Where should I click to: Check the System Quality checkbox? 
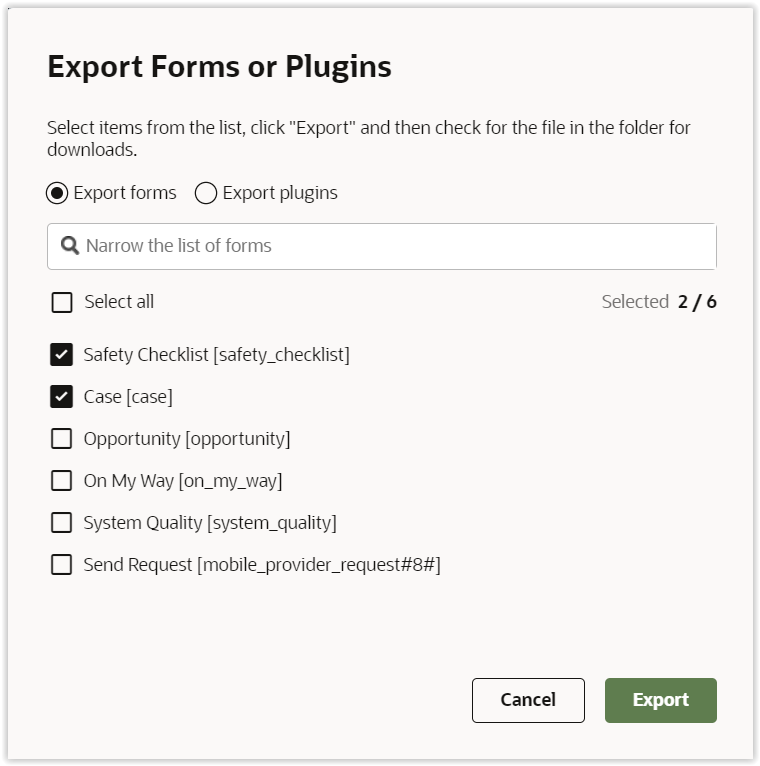point(62,523)
